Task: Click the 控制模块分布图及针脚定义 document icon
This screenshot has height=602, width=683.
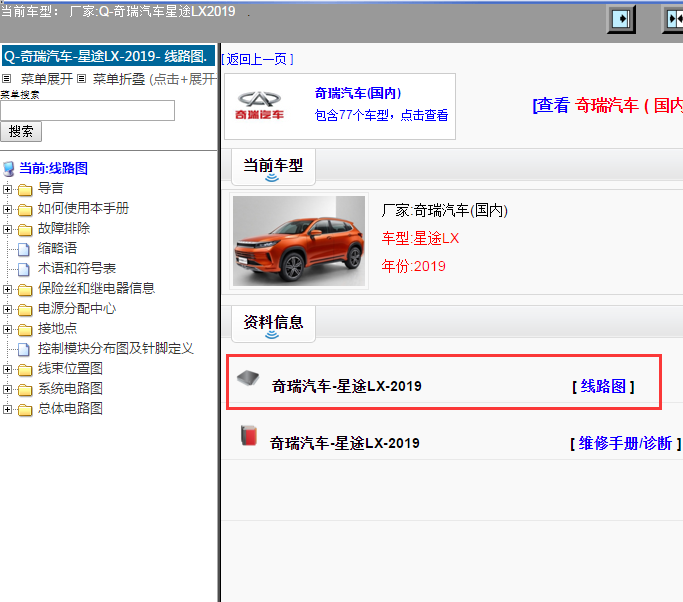Action: click(x=24, y=349)
